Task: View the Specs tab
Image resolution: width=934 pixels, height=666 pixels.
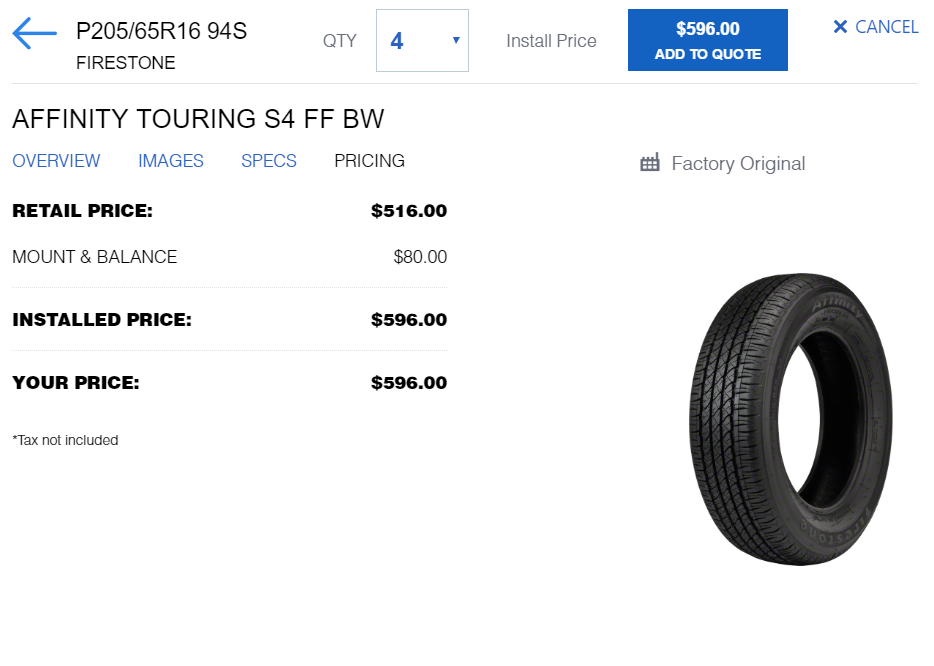Action: point(269,161)
